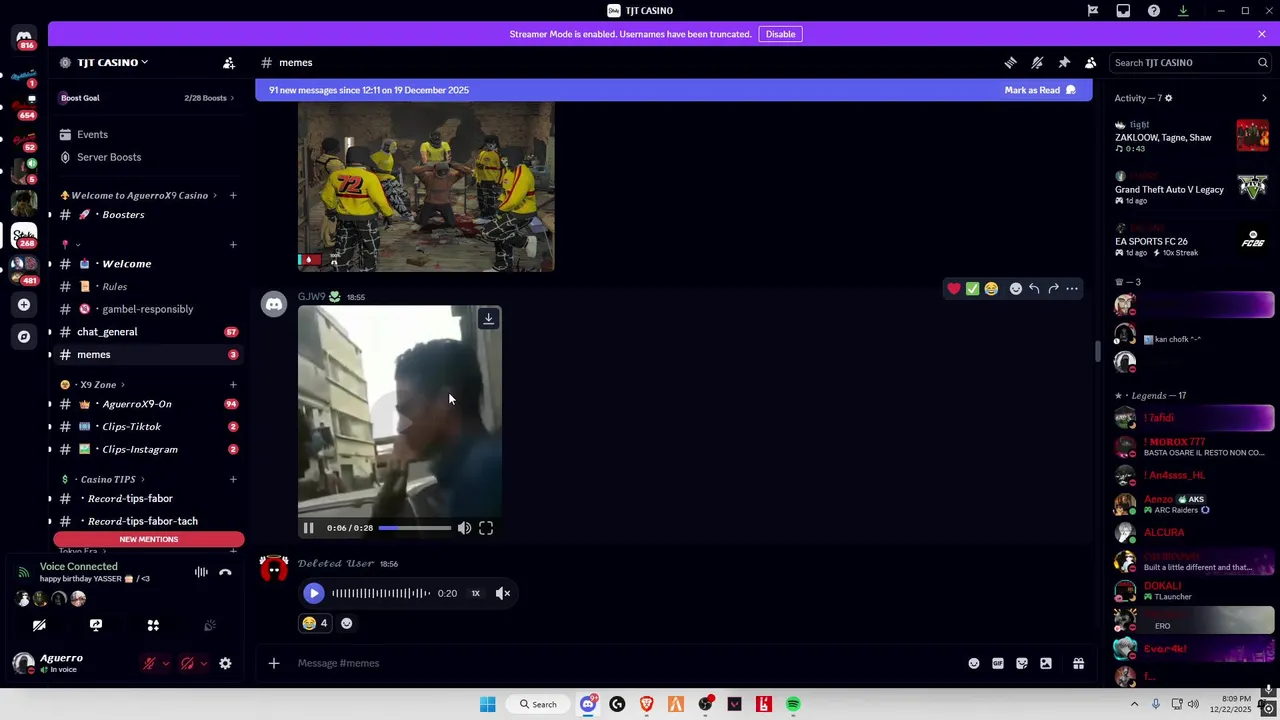
Task: Add reaction under voice message
Action: [x=346, y=623]
